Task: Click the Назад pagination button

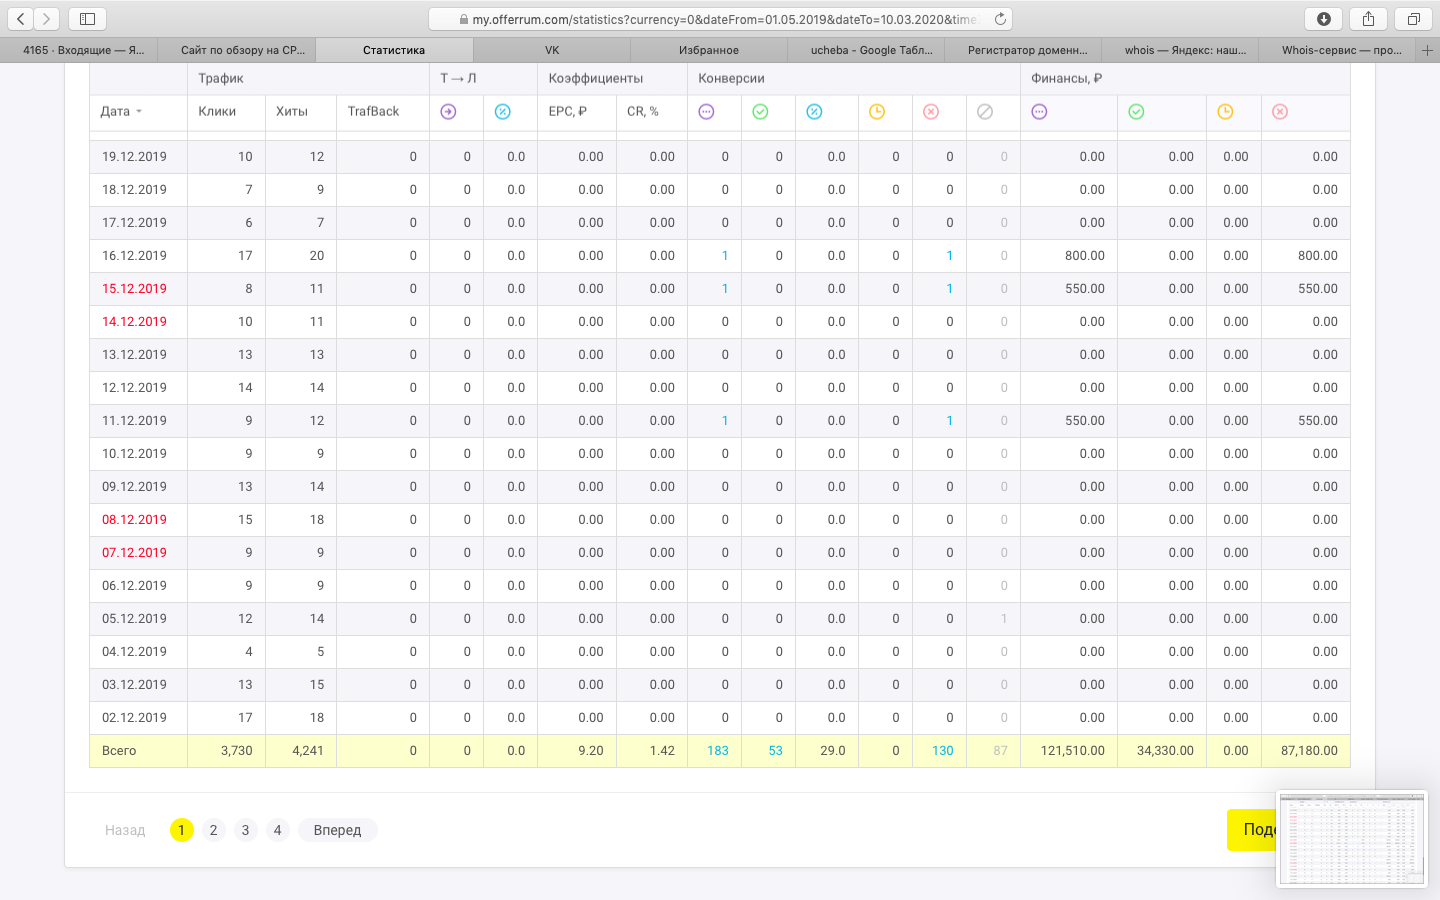Action: pos(125,830)
